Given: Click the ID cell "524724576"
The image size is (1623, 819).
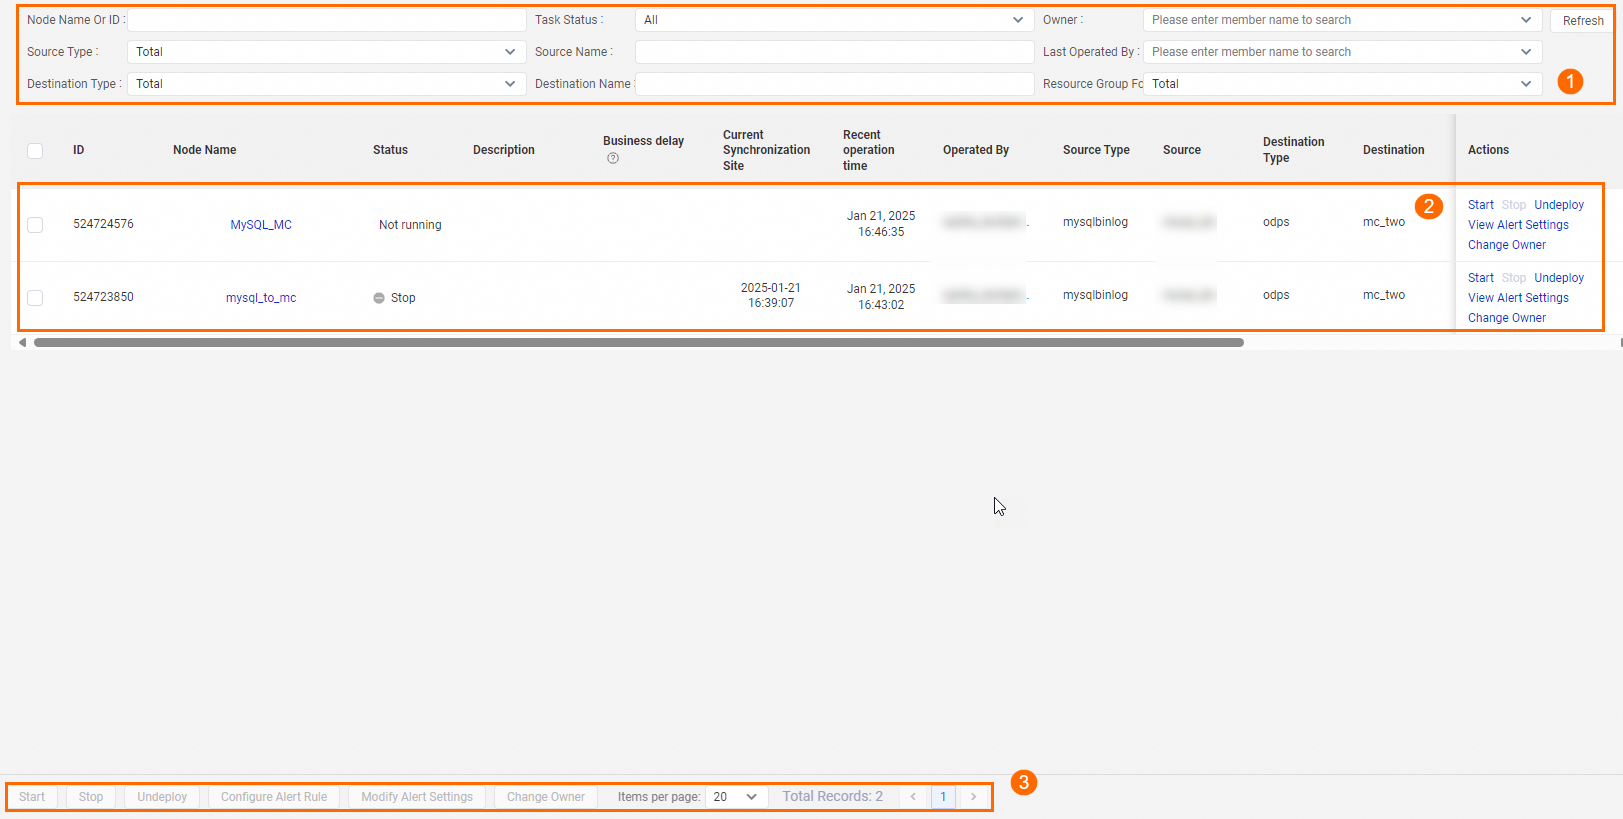Looking at the screenshot, I should 103,224.
